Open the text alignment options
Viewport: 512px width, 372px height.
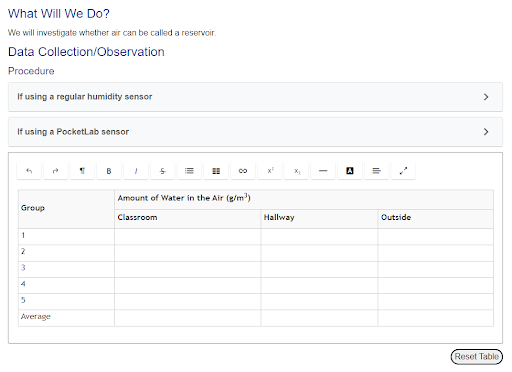tap(376, 171)
